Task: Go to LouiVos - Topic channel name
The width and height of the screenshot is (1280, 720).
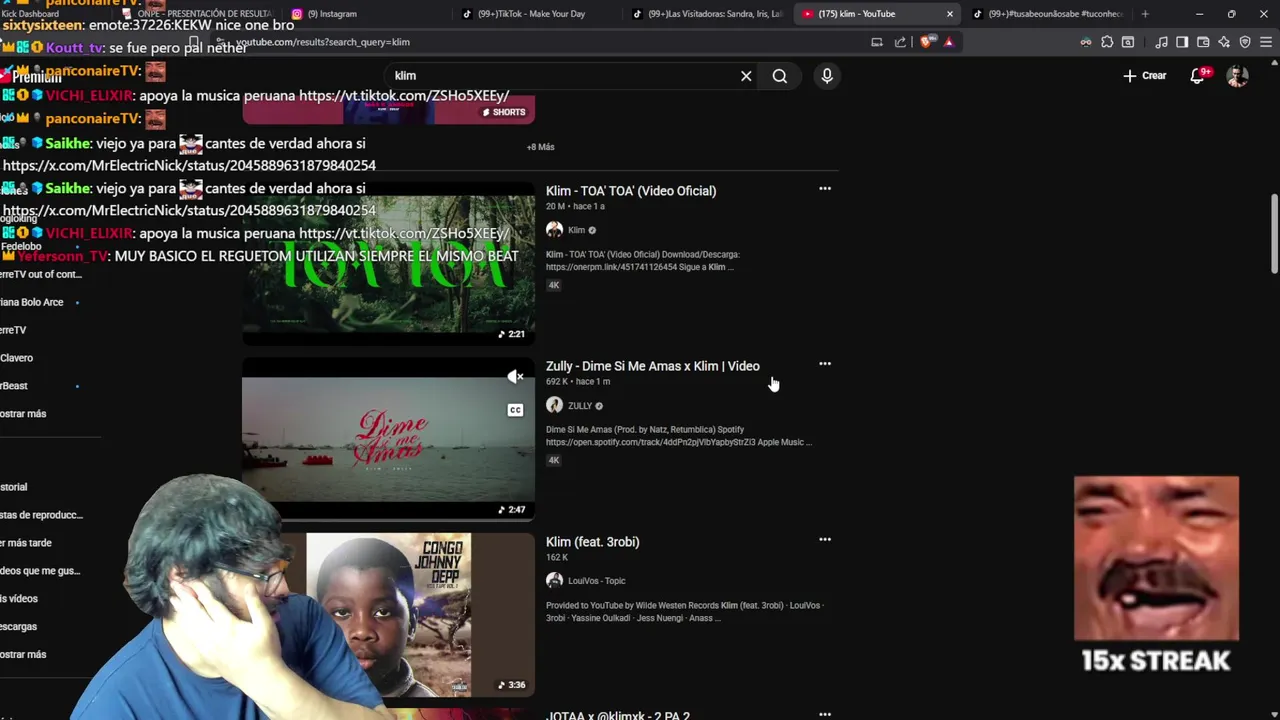Action: pyautogui.click(x=596, y=581)
